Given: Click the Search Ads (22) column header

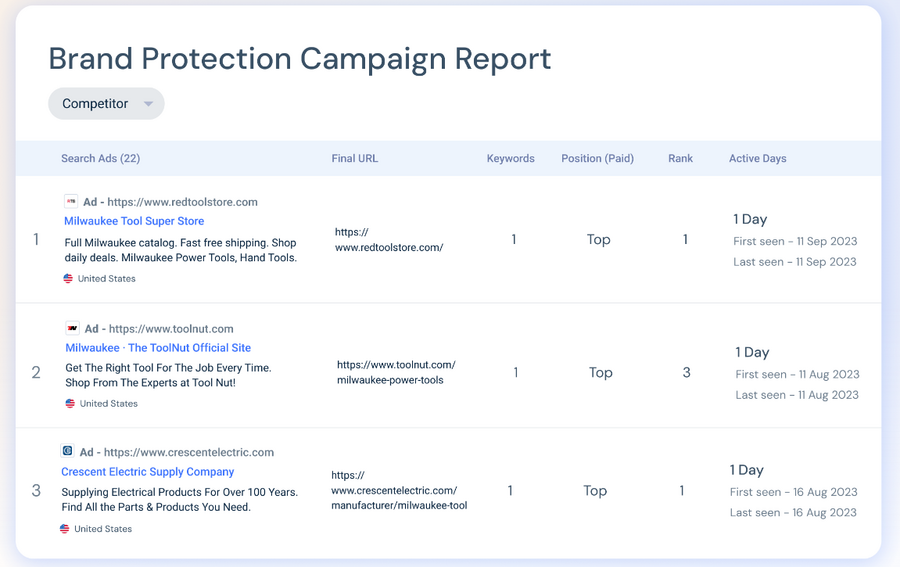Looking at the screenshot, I should coord(100,158).
